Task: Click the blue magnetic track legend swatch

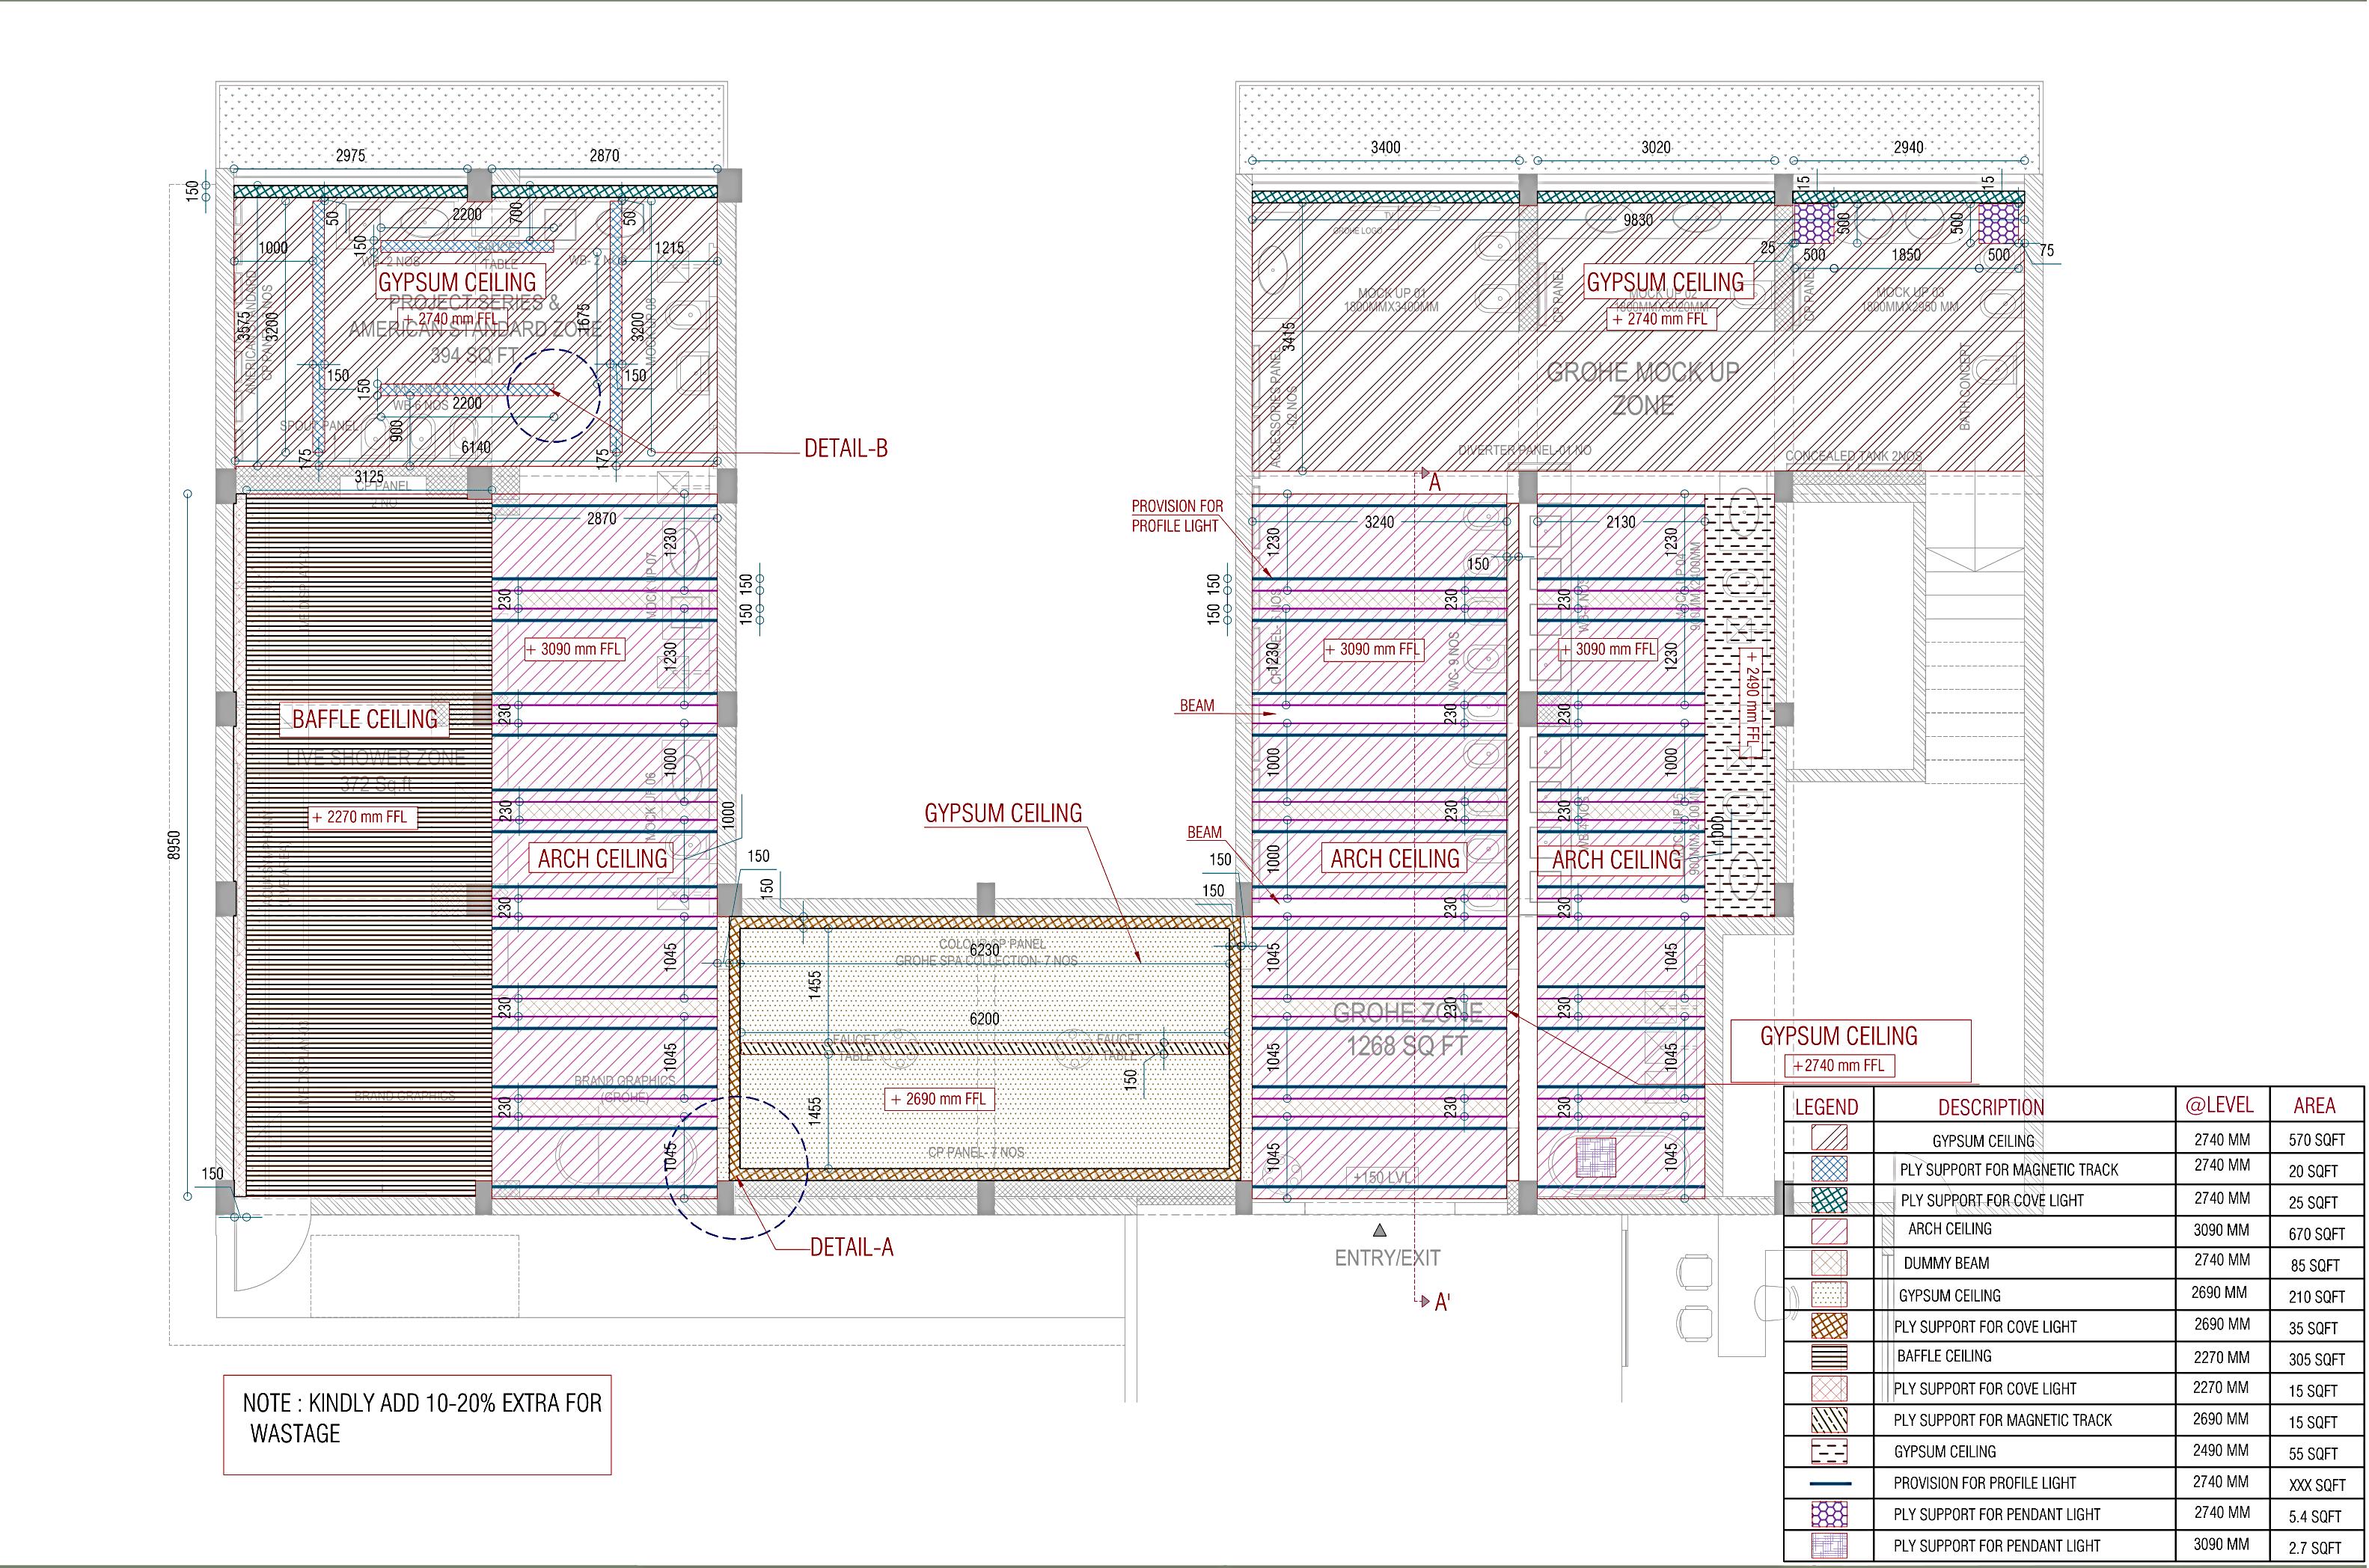Action: point(1829,1169)
